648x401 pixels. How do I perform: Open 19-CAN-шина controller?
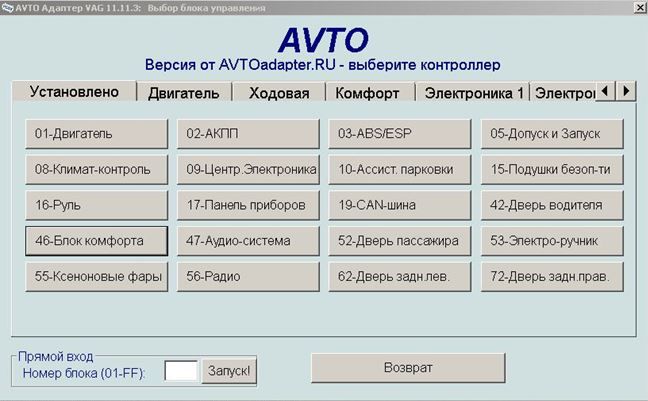(400, 205)
